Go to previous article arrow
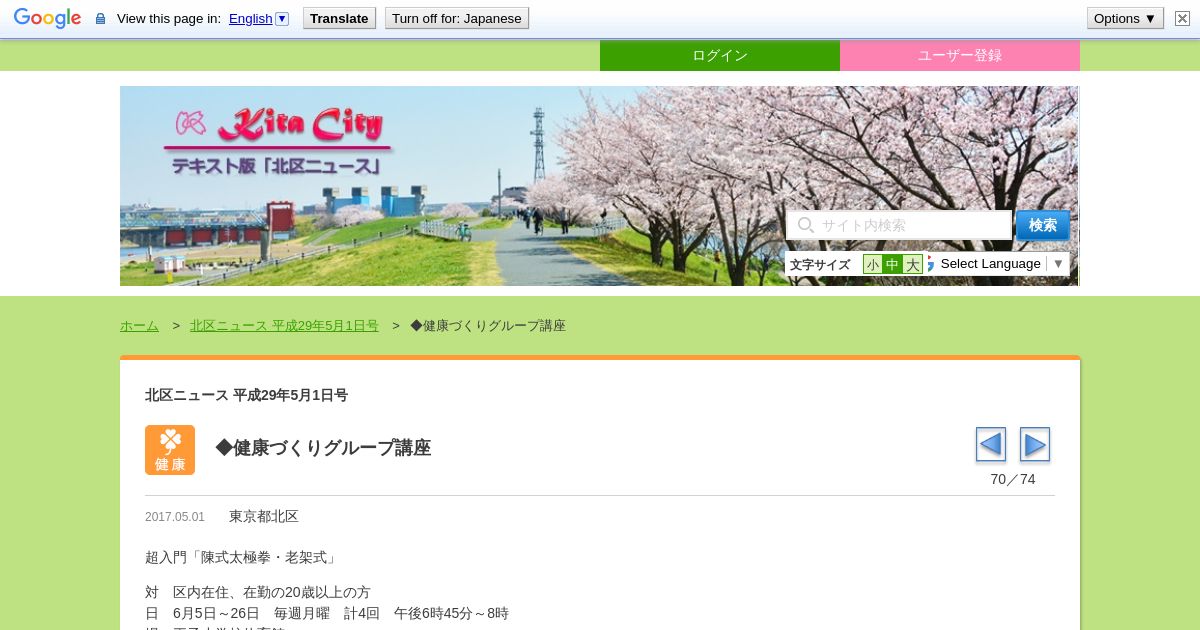 click(x=991, y=445)
